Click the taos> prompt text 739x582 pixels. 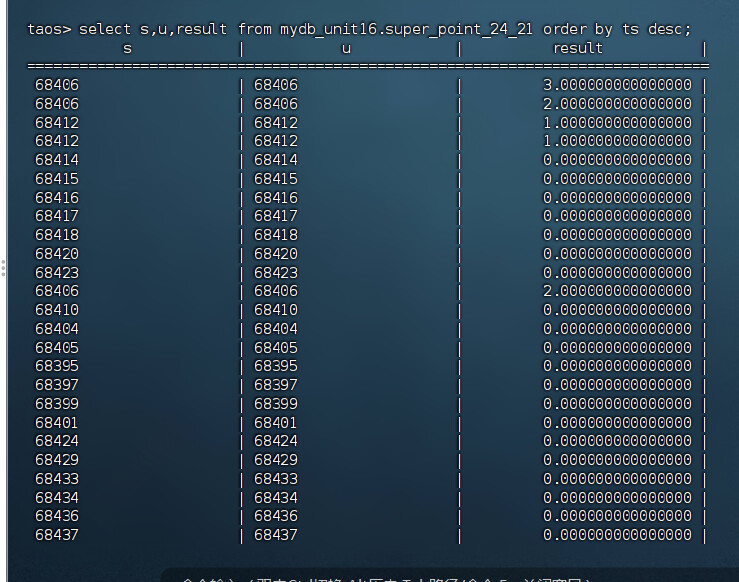click(49, 29)
